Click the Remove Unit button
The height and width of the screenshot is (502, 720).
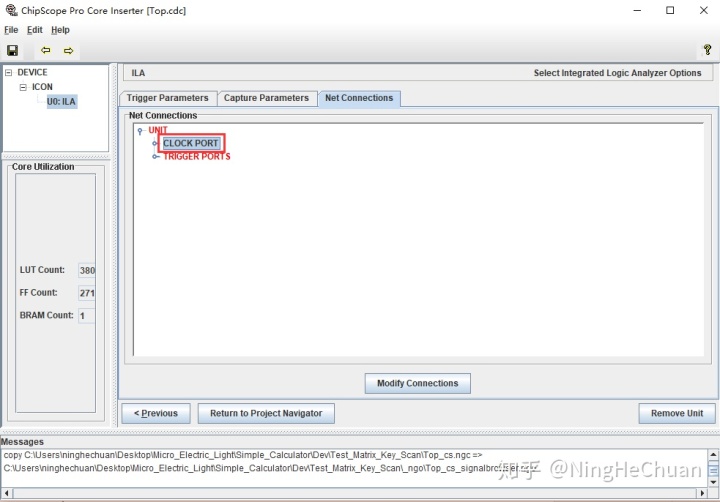tap(677, 413)
